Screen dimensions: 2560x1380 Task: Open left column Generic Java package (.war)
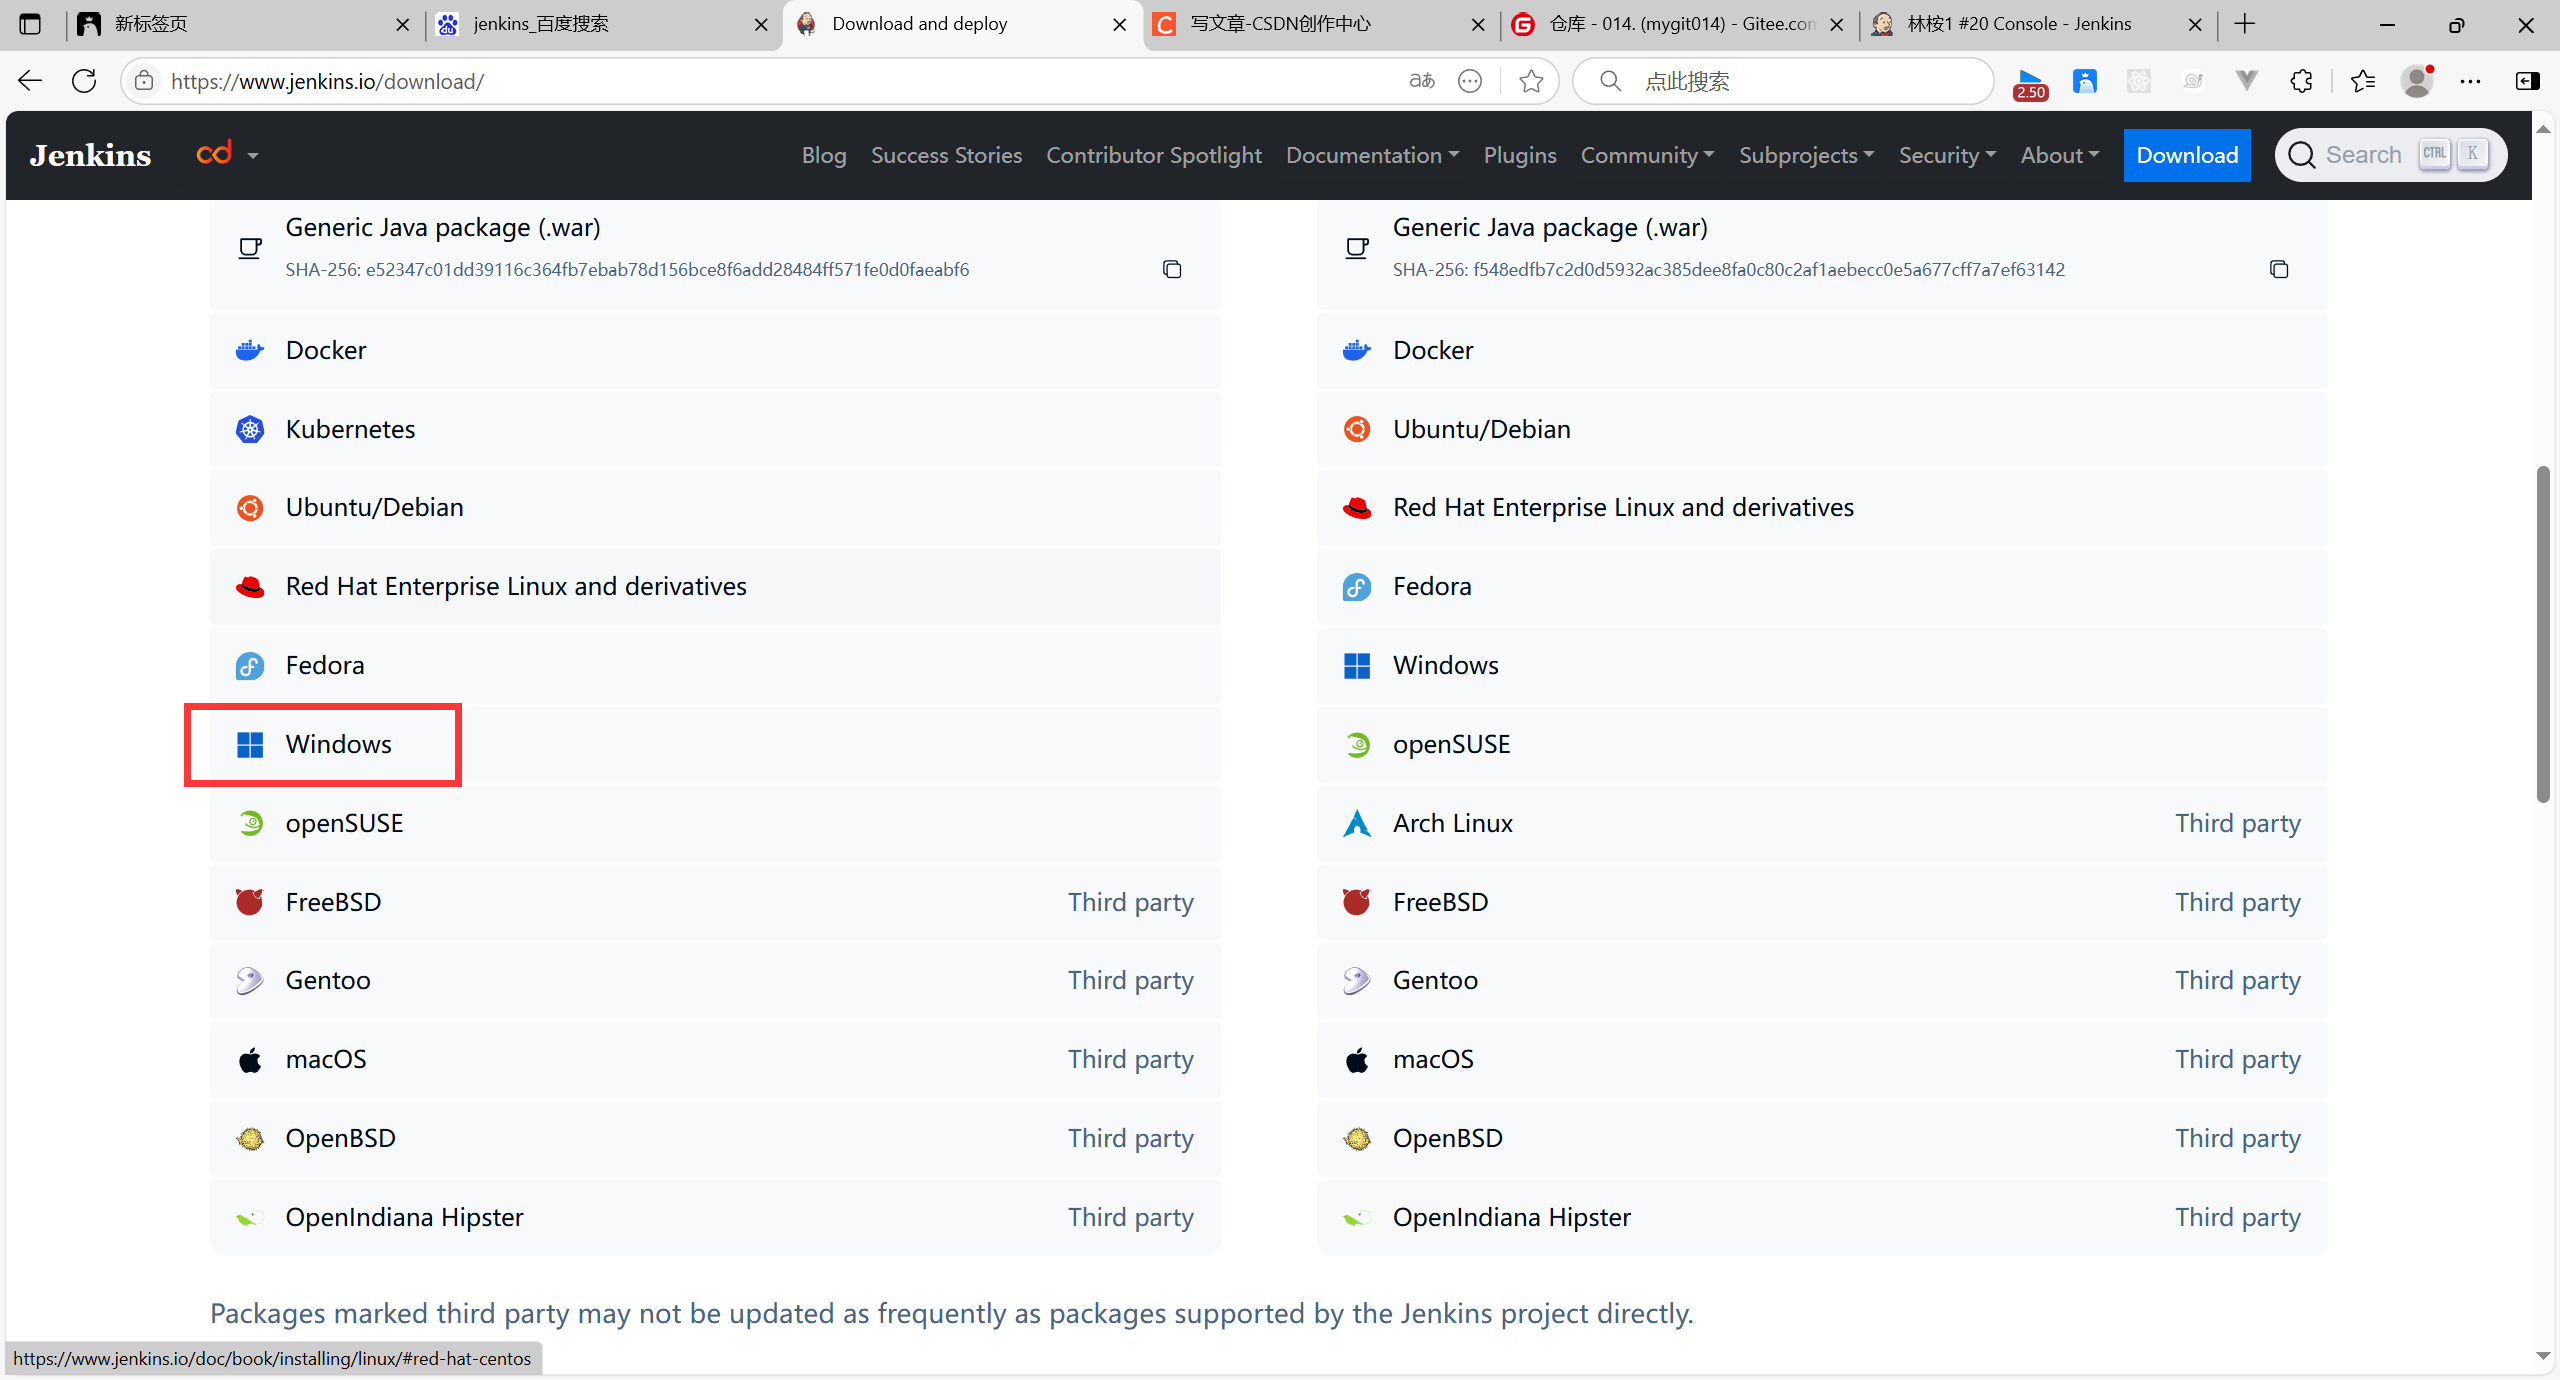point(443,228)
